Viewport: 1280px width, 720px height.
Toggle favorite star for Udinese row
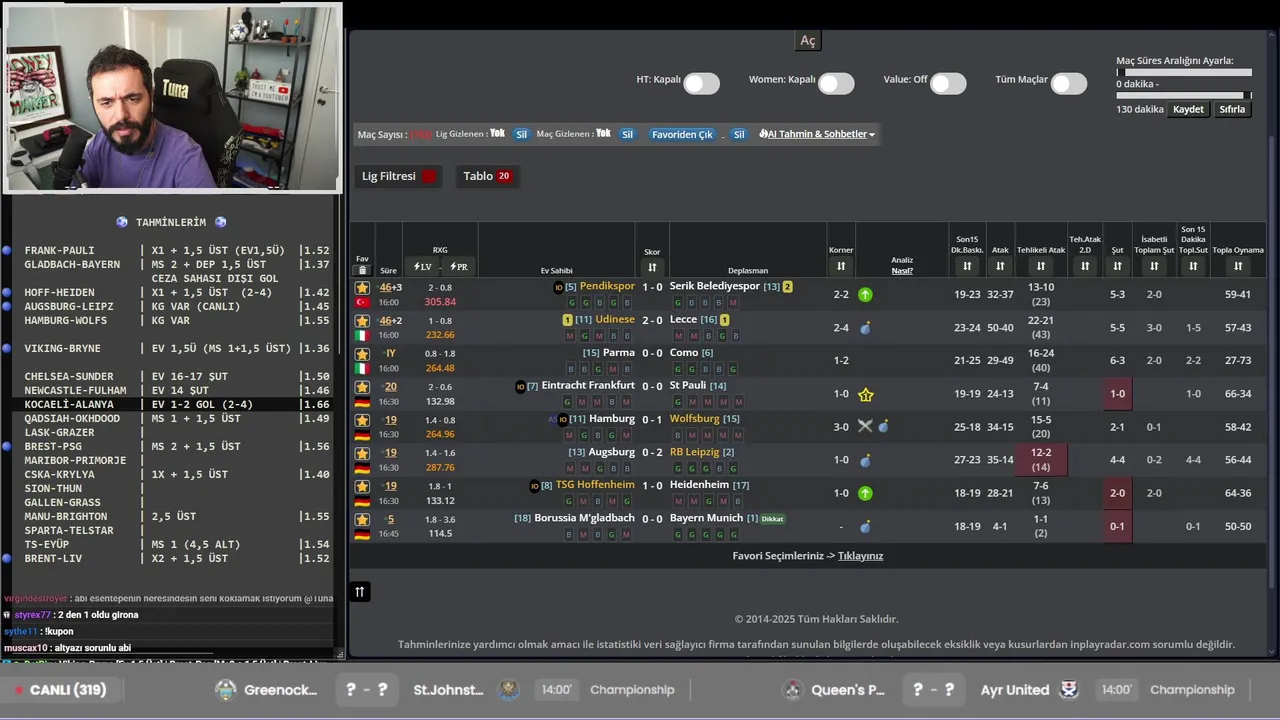362,321
